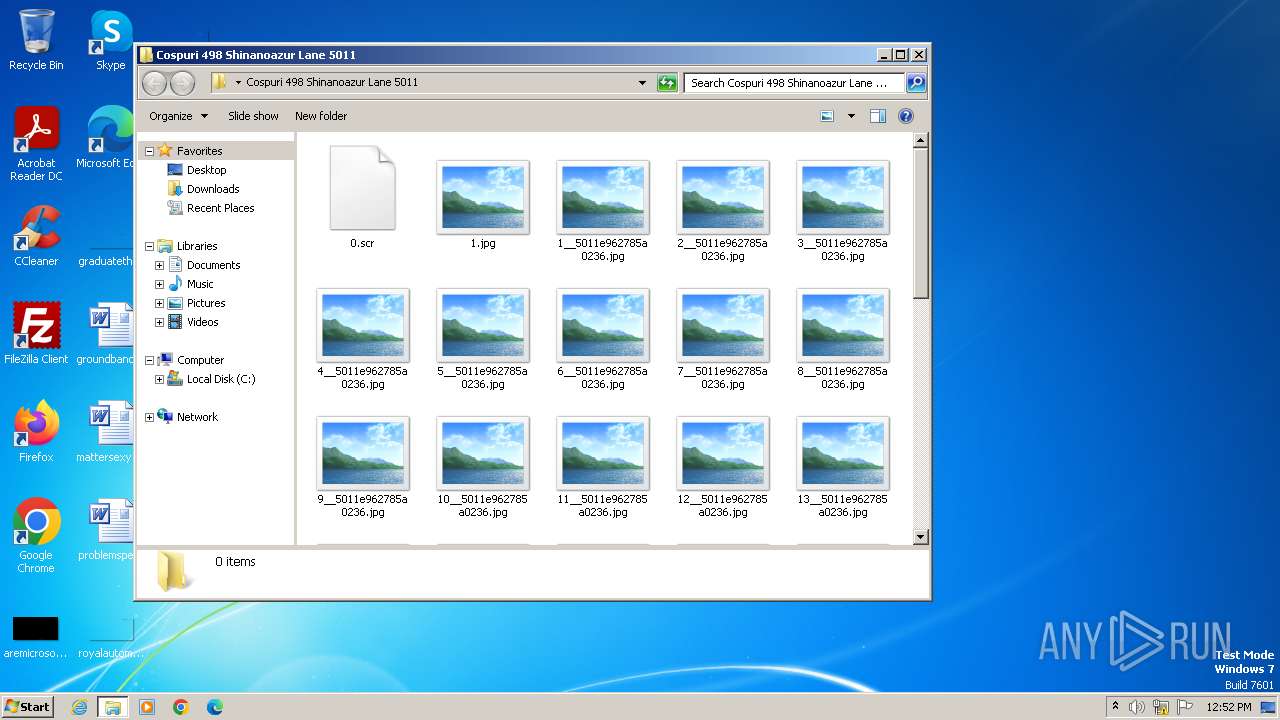Select Network in navigation pane
1280x720 pixels.
(x=197, y=417)
